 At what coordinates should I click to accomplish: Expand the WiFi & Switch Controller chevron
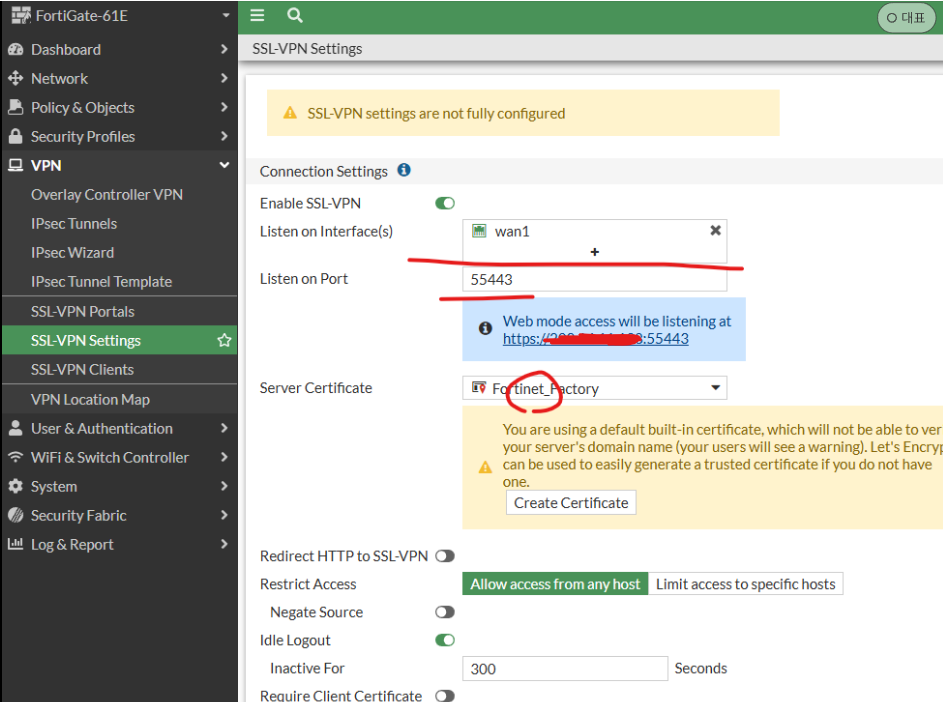coord(224,457)
